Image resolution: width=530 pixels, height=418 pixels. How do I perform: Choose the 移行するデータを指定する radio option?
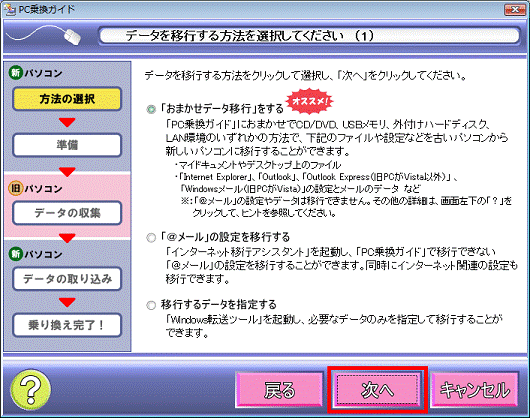click(151, 305)
